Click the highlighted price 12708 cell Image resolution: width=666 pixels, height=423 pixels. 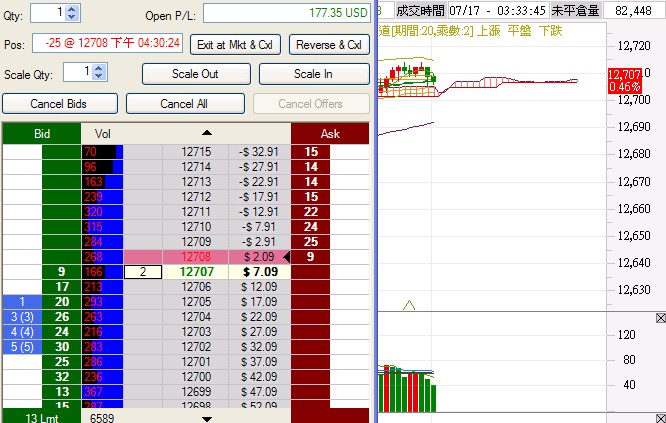(196, 257)
